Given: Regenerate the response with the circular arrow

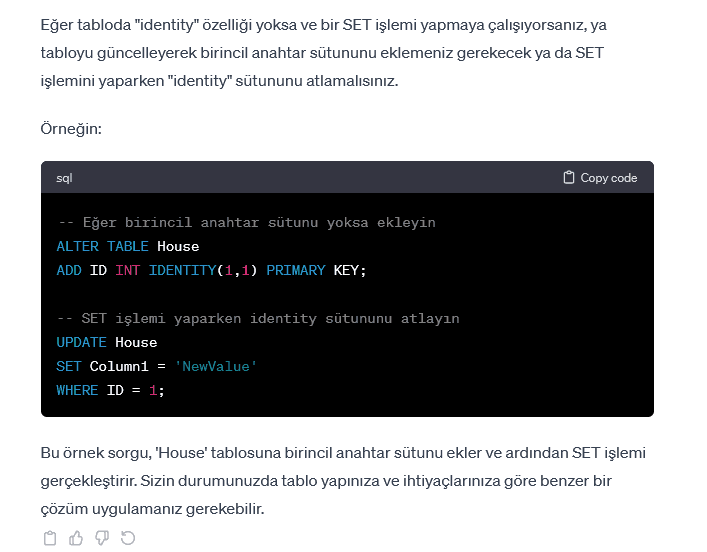Looking at the screenshot, I should click(128, 538).
